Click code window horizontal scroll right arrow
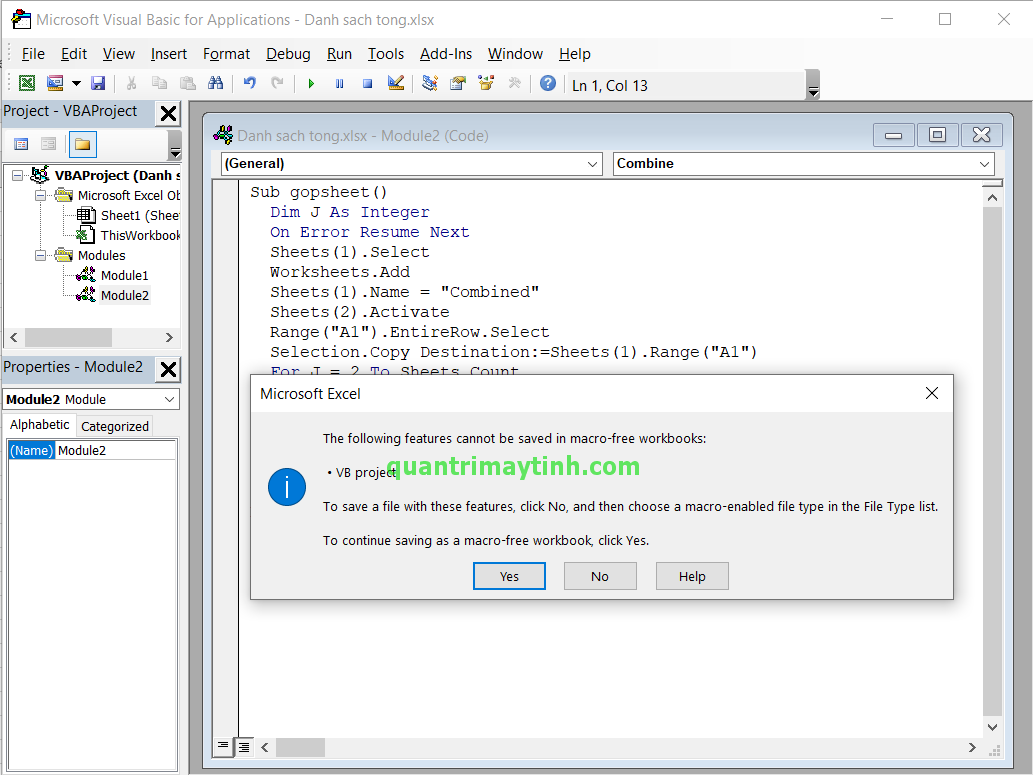 pos(972,747)
